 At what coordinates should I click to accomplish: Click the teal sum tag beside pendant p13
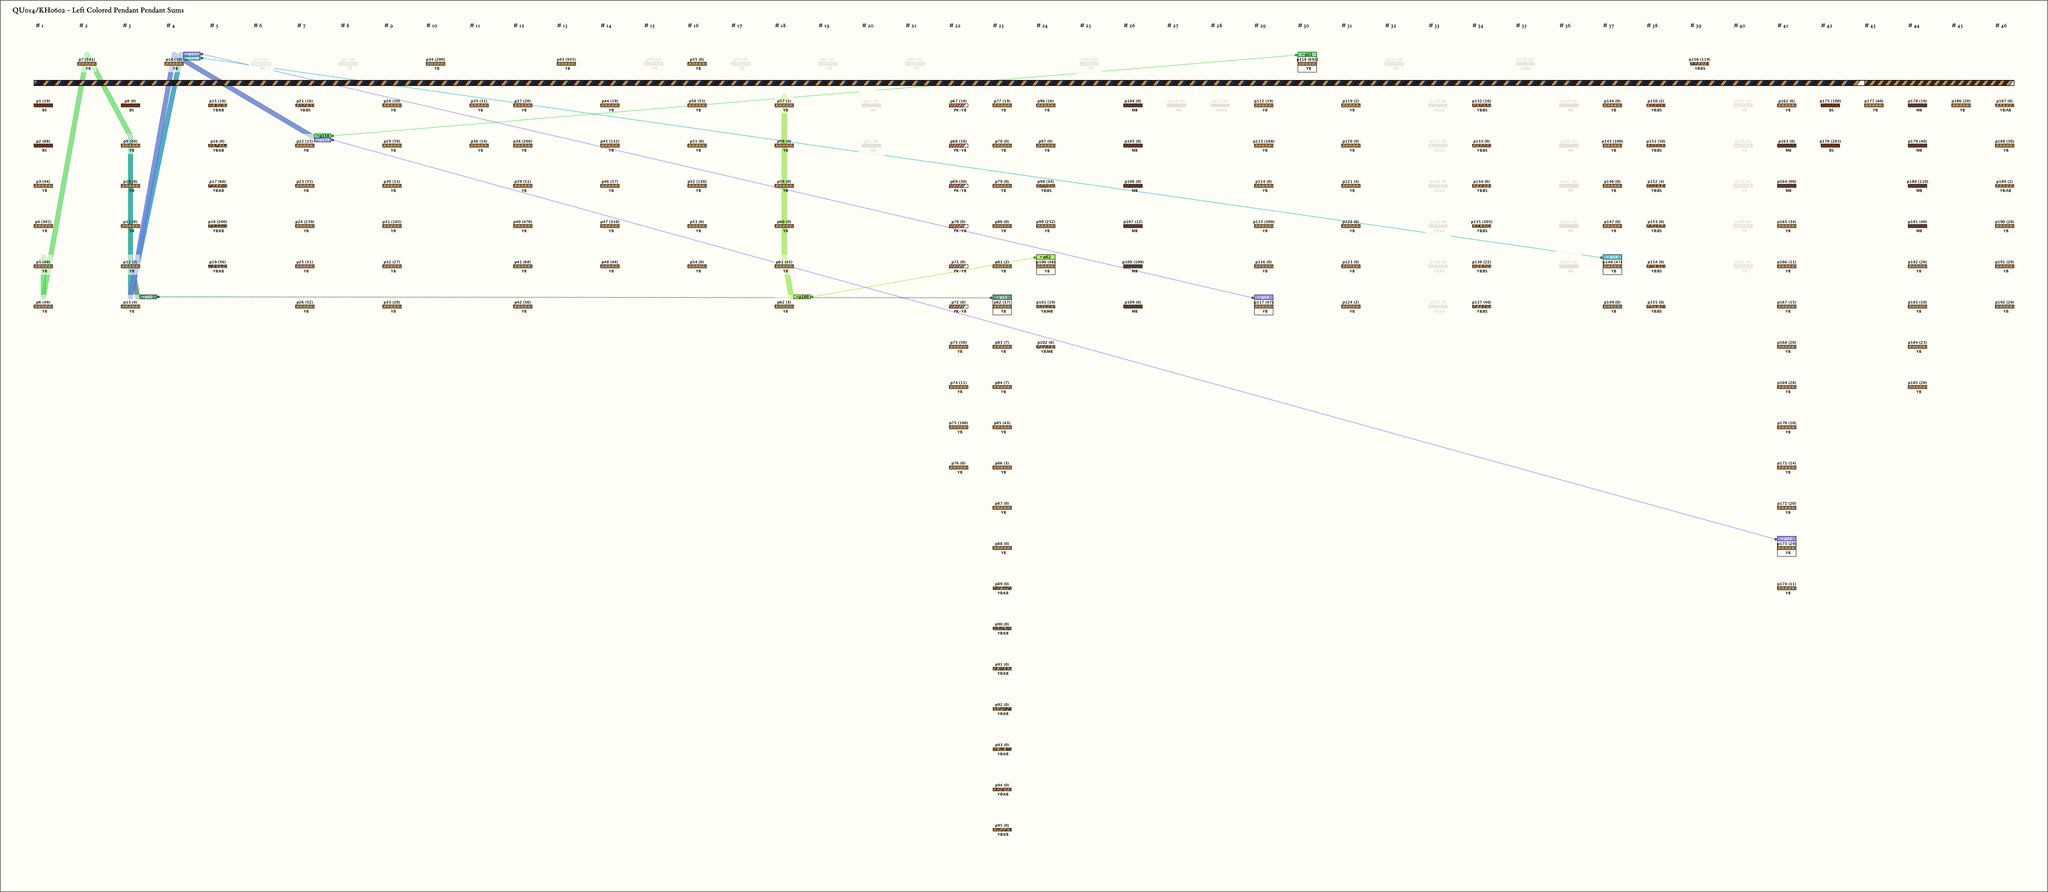pyautogui.click(x=147, y=297)
